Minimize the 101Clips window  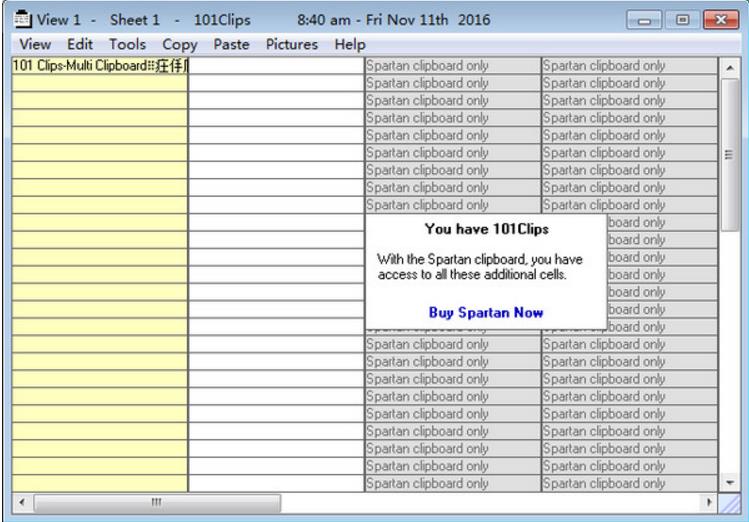tap(643, 20)
